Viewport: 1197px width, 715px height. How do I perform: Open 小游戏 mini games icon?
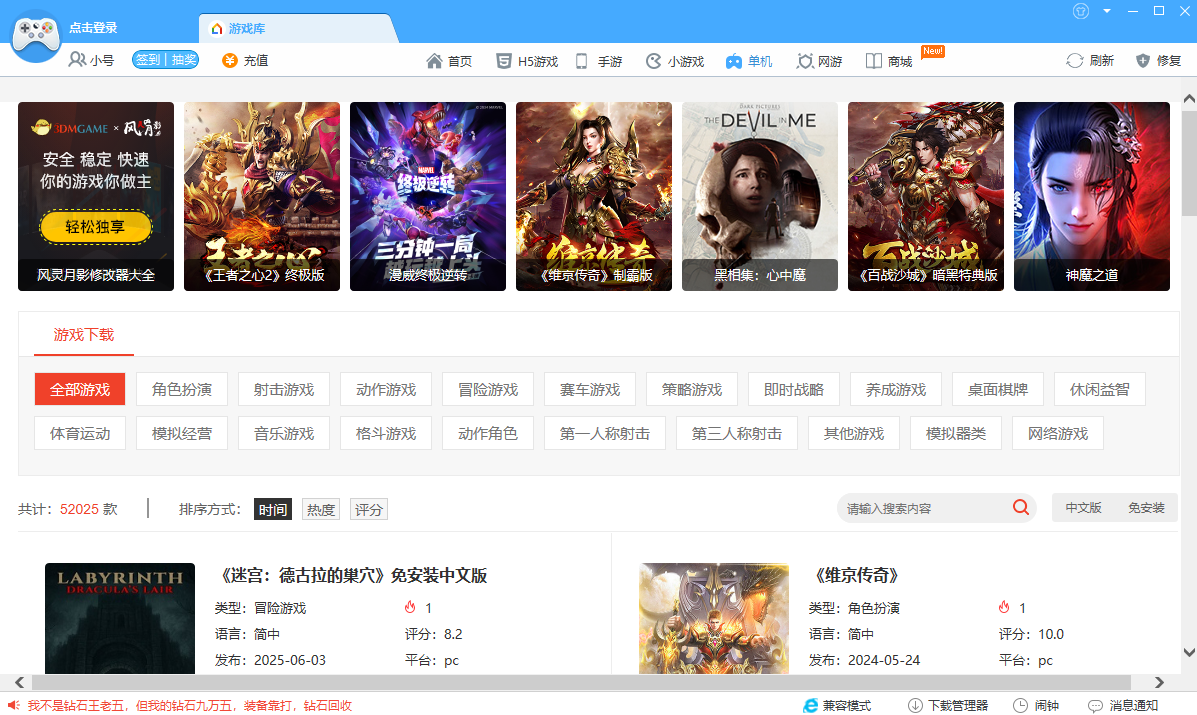[x=653, y=61]
